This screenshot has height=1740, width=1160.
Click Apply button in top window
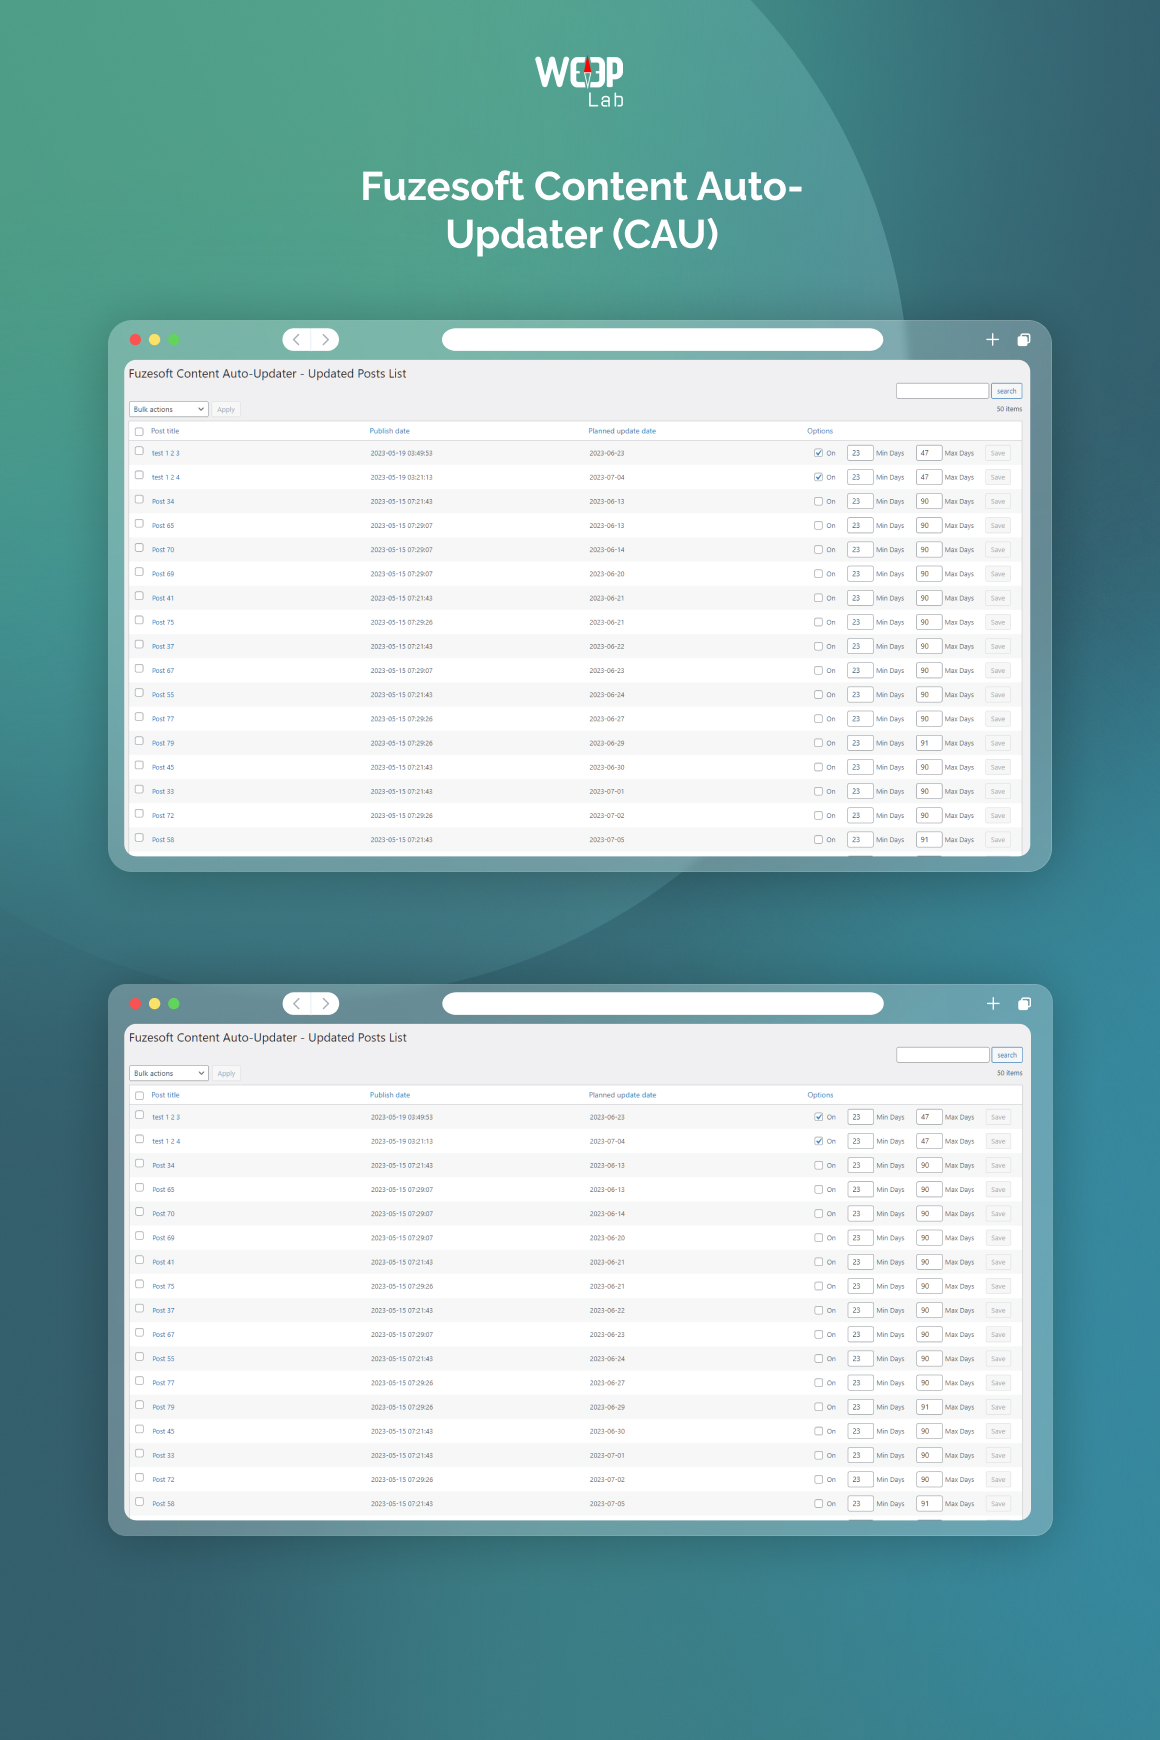pos(226,410)
